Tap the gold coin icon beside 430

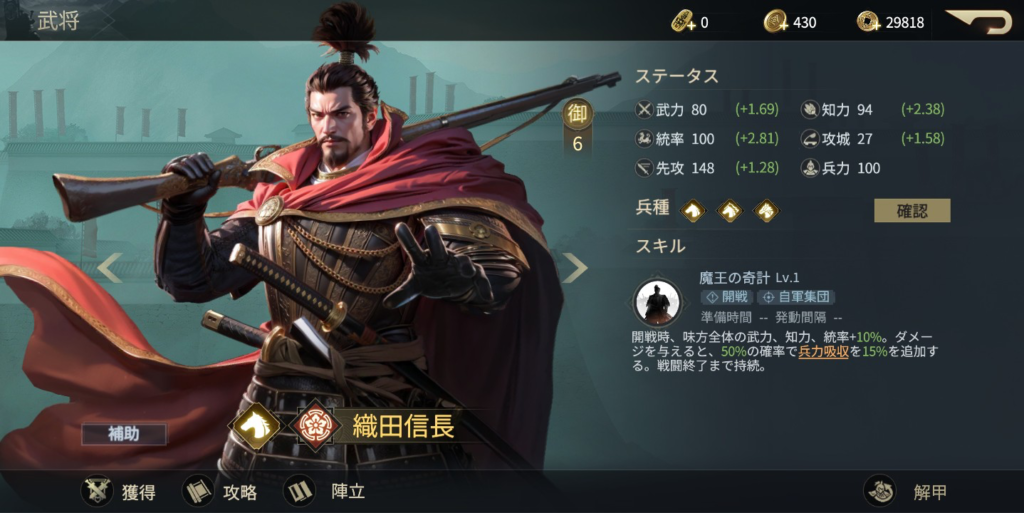[776, 22]
